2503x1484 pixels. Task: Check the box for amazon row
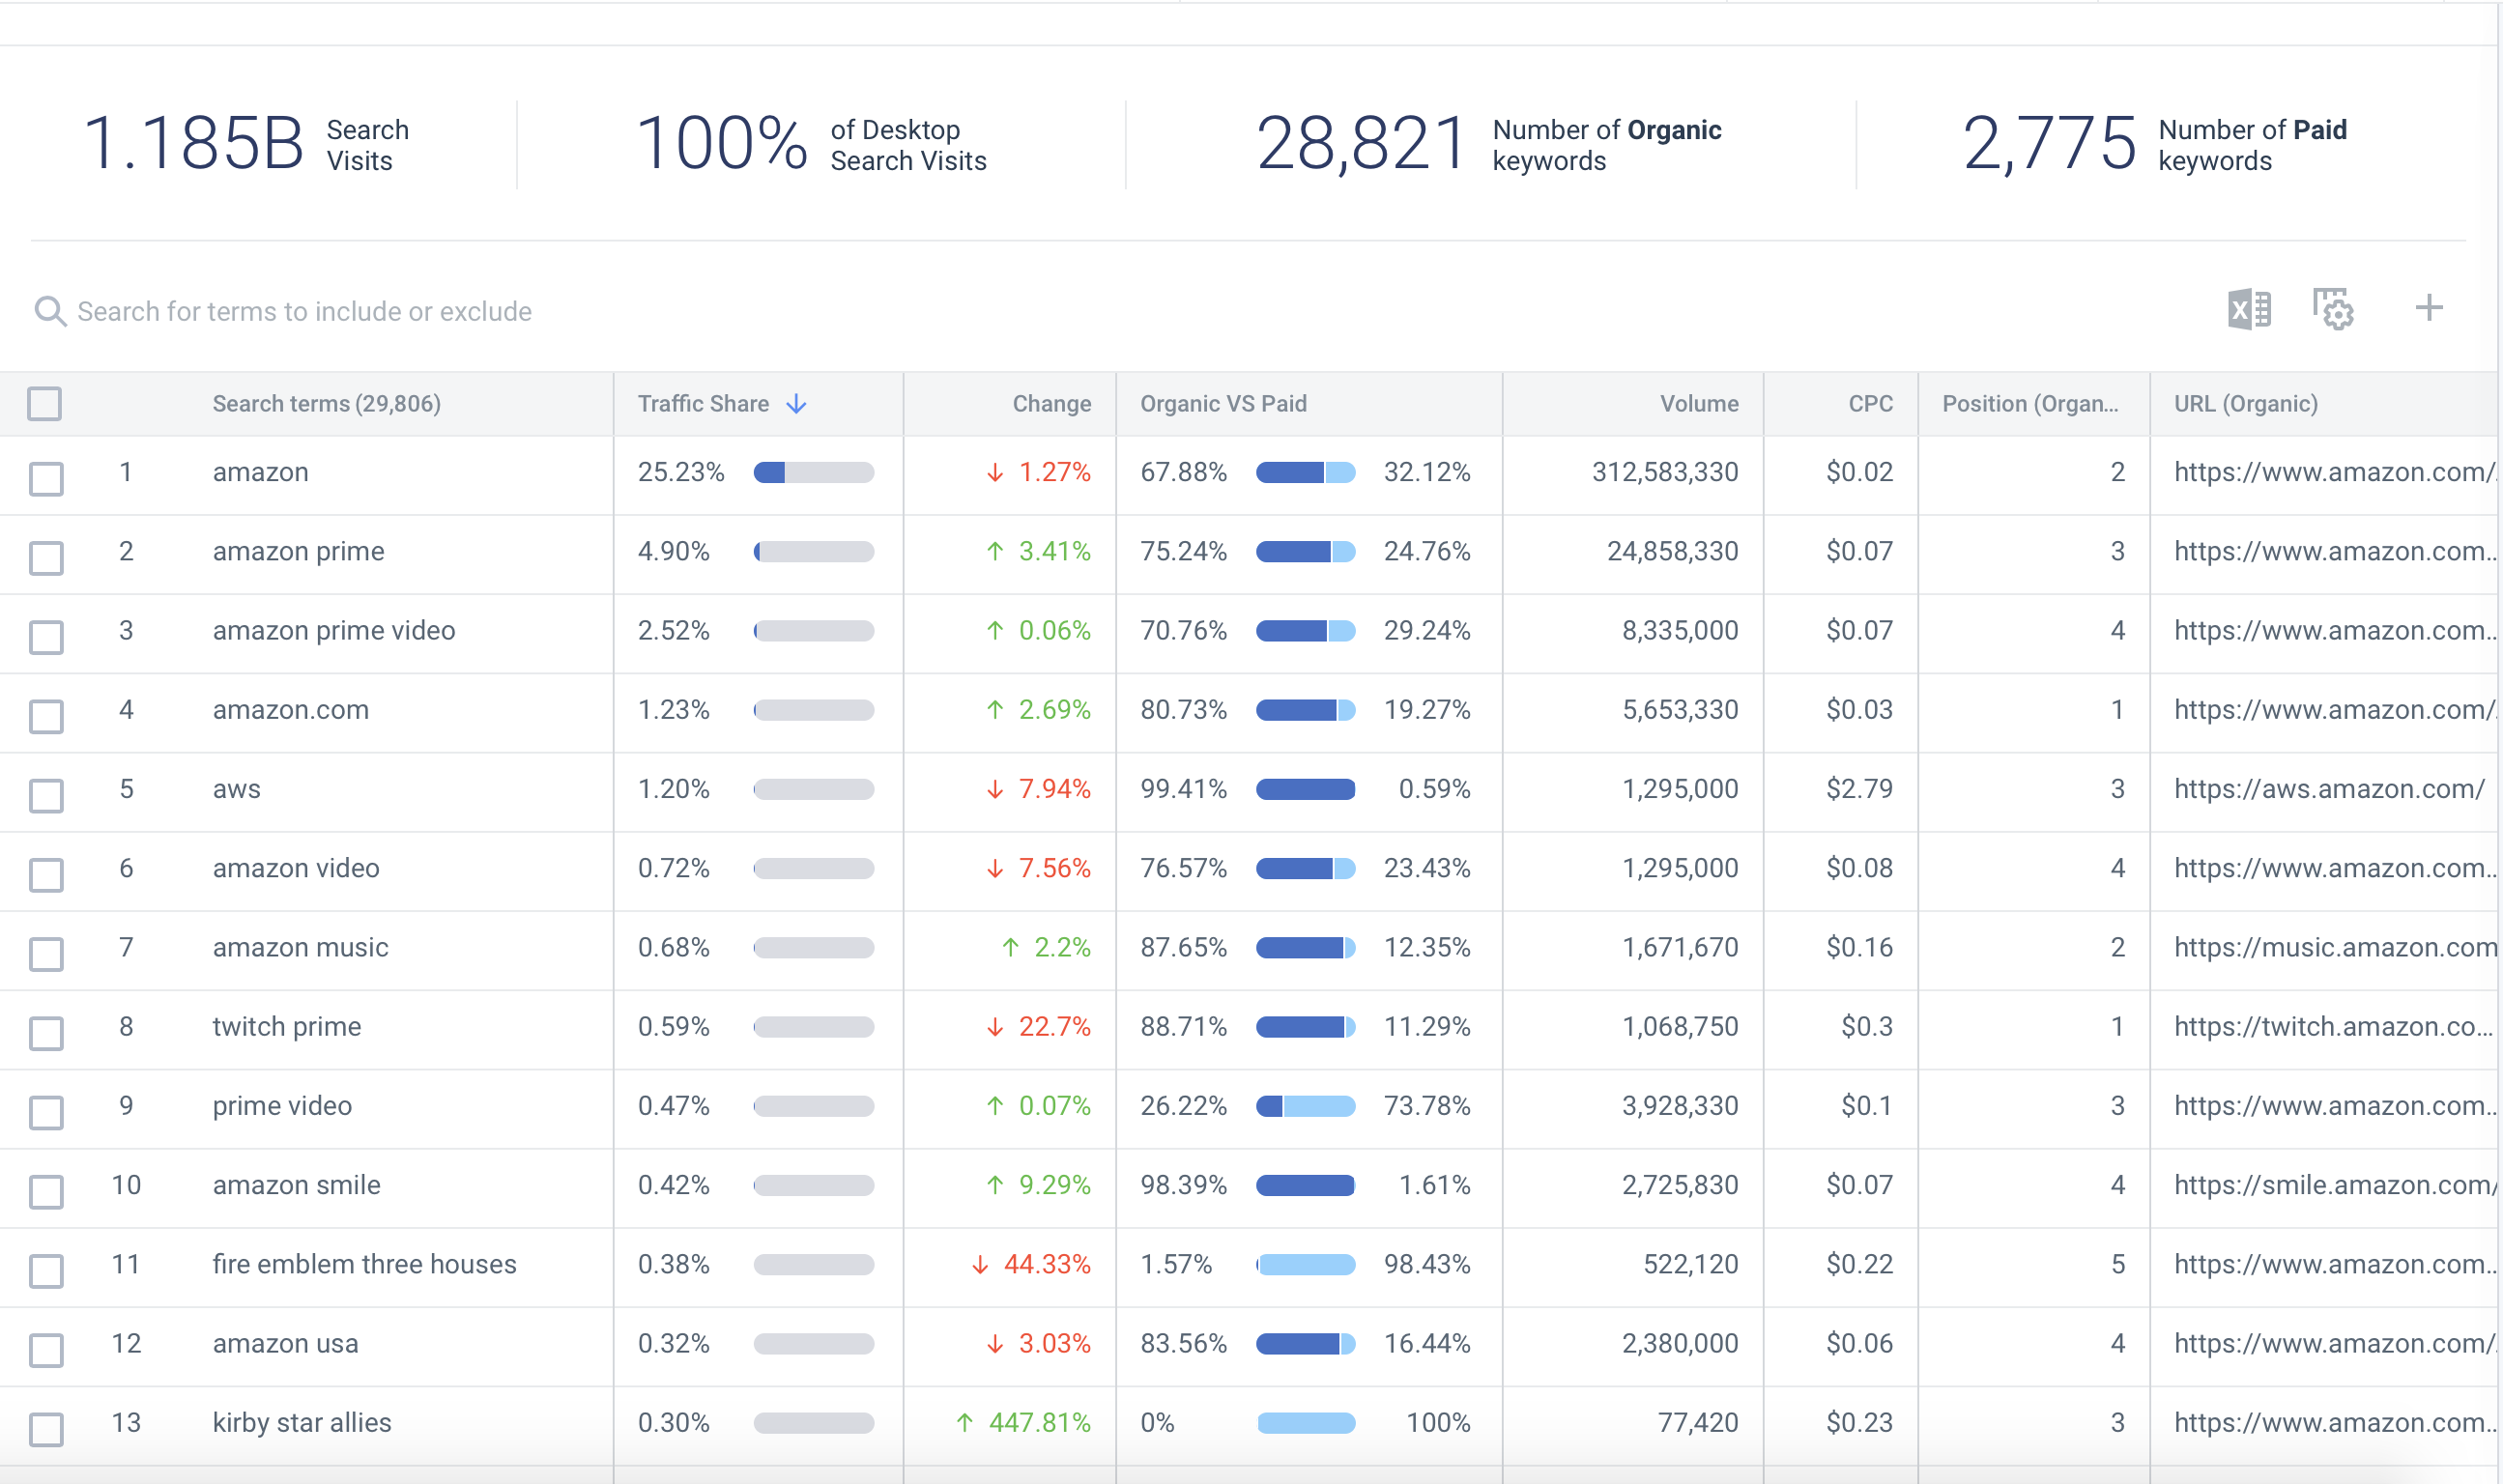coord(46,478)
